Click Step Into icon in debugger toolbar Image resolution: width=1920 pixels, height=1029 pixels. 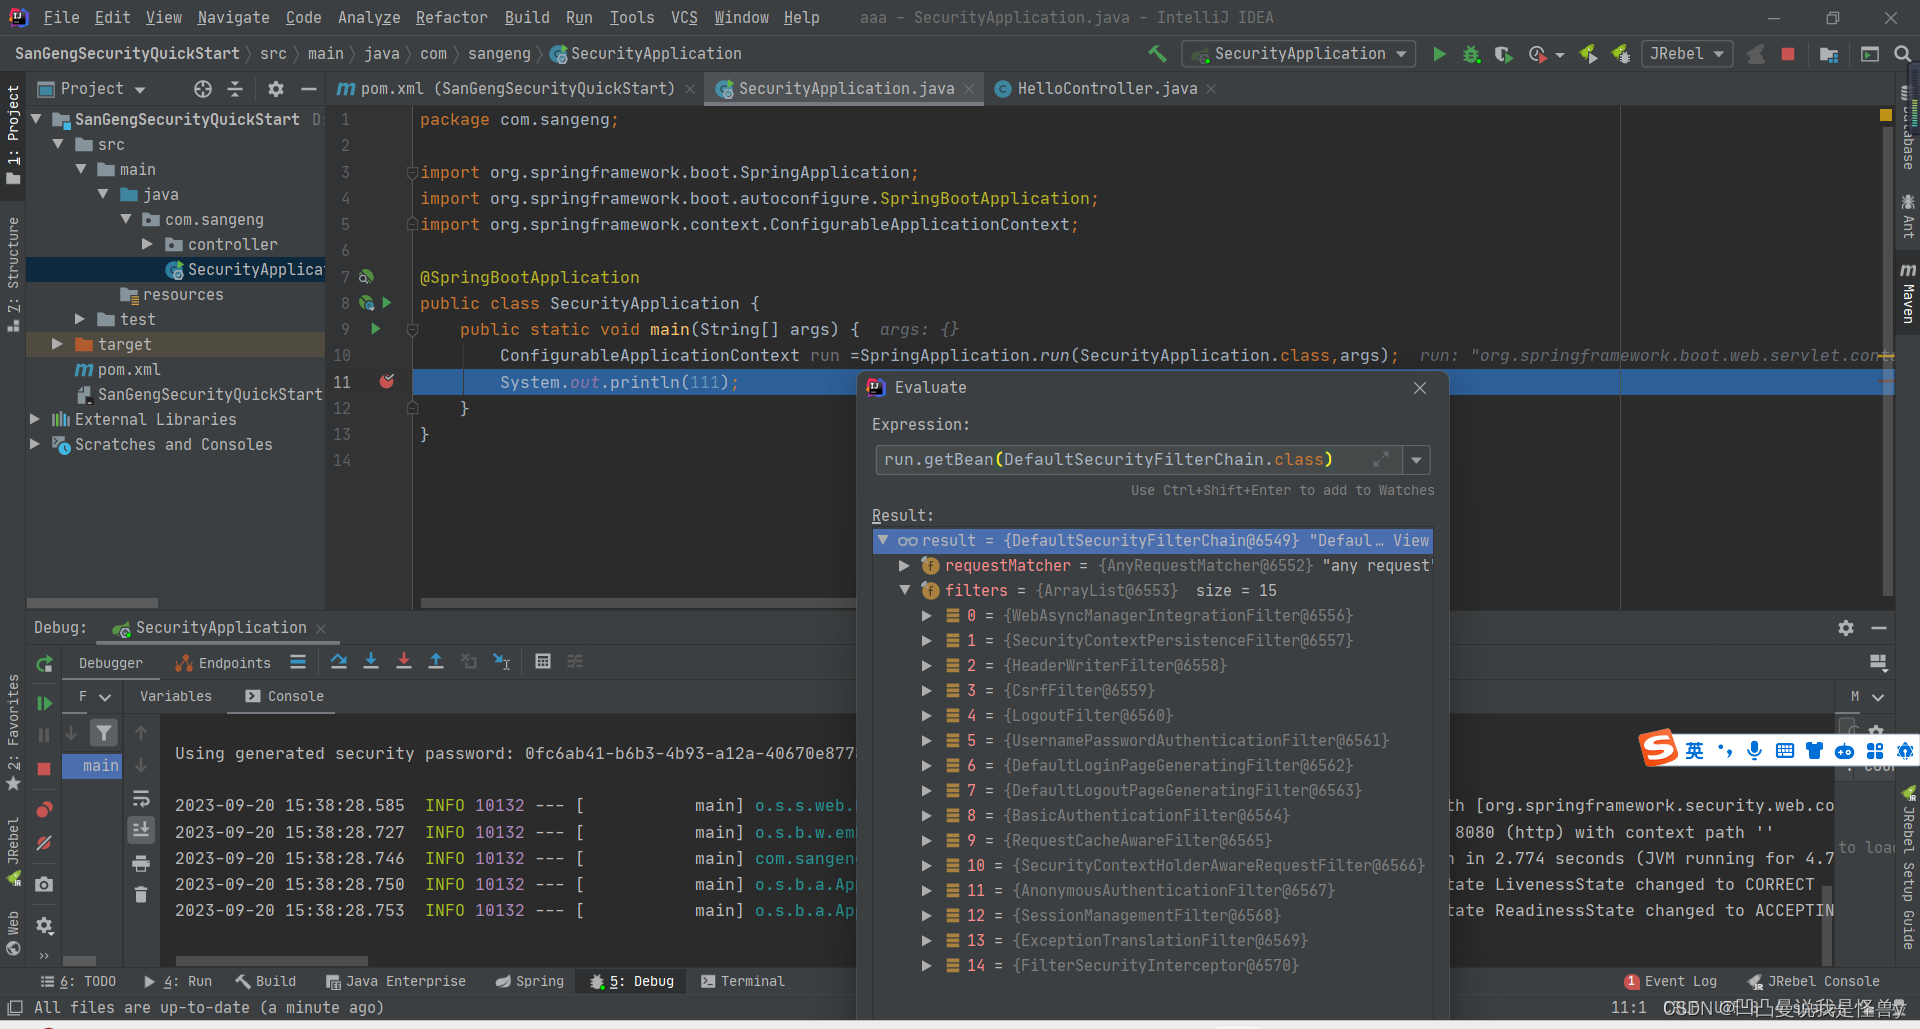pos(371,661)
